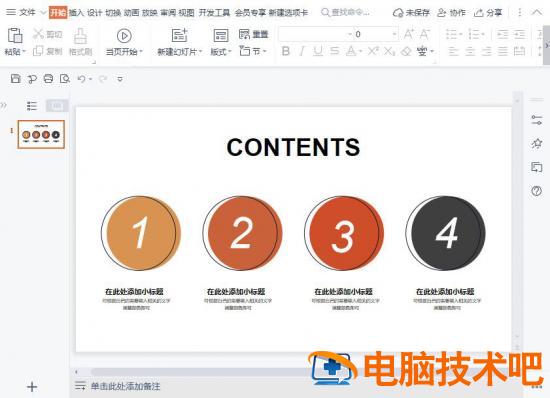The image size is (550, 398).
Task: Click the vertical scrollbar up arrow
Action: 517,100
